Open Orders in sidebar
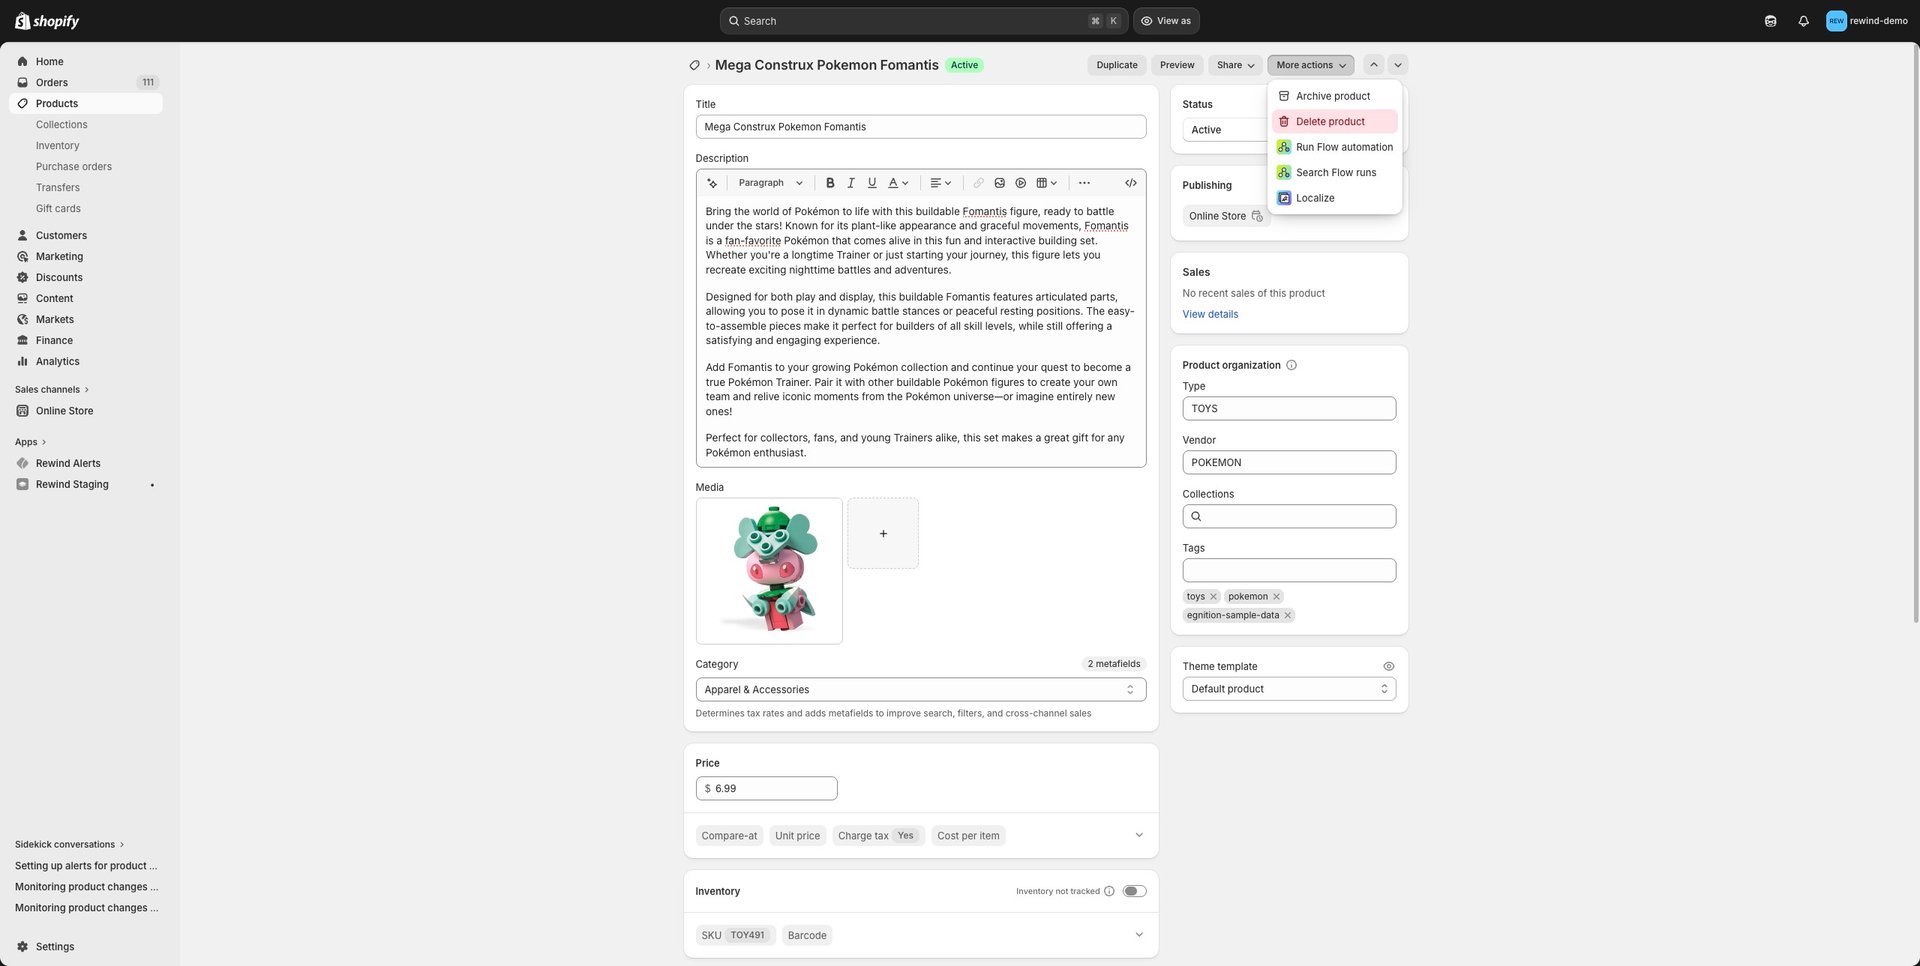Viewport: 1920px width, 966px height. (86, 83)
